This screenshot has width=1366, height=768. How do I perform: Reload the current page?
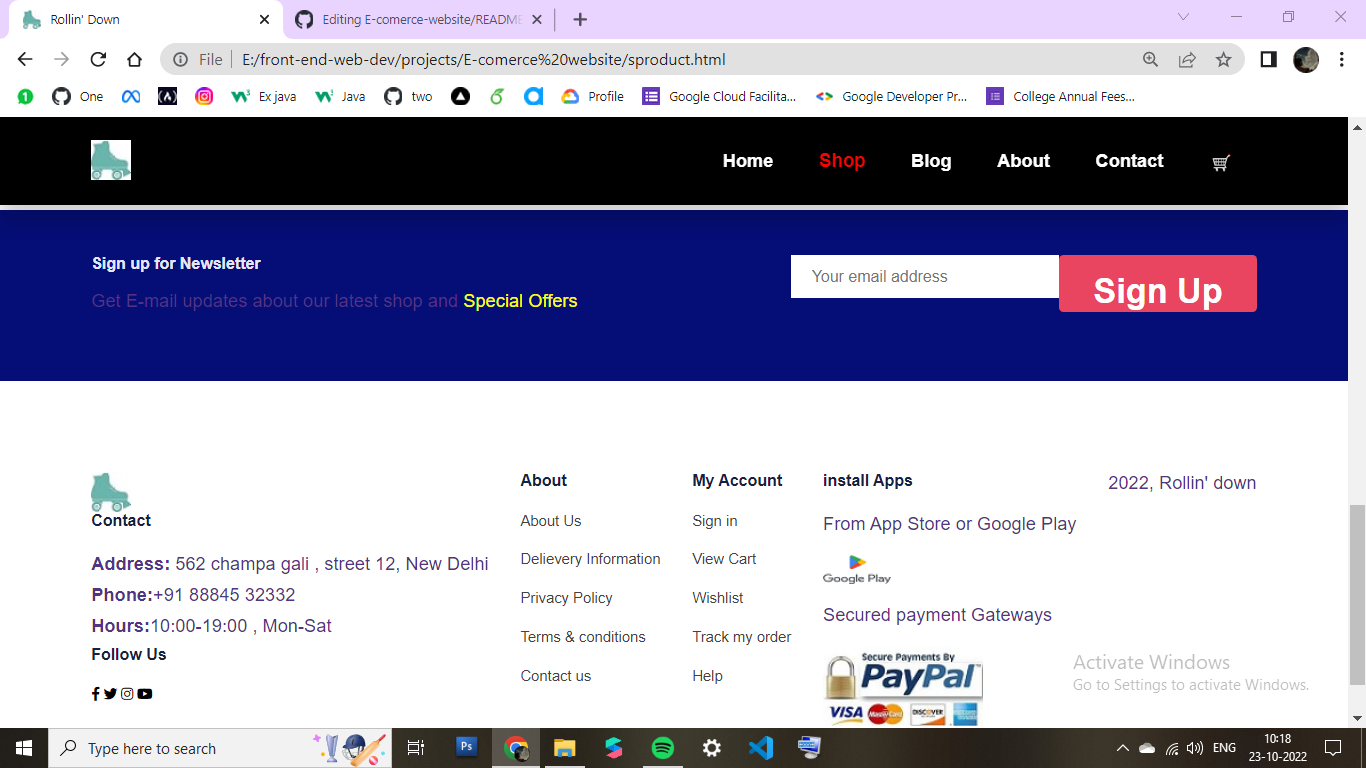pyautogui.click(x=98, y=60)
